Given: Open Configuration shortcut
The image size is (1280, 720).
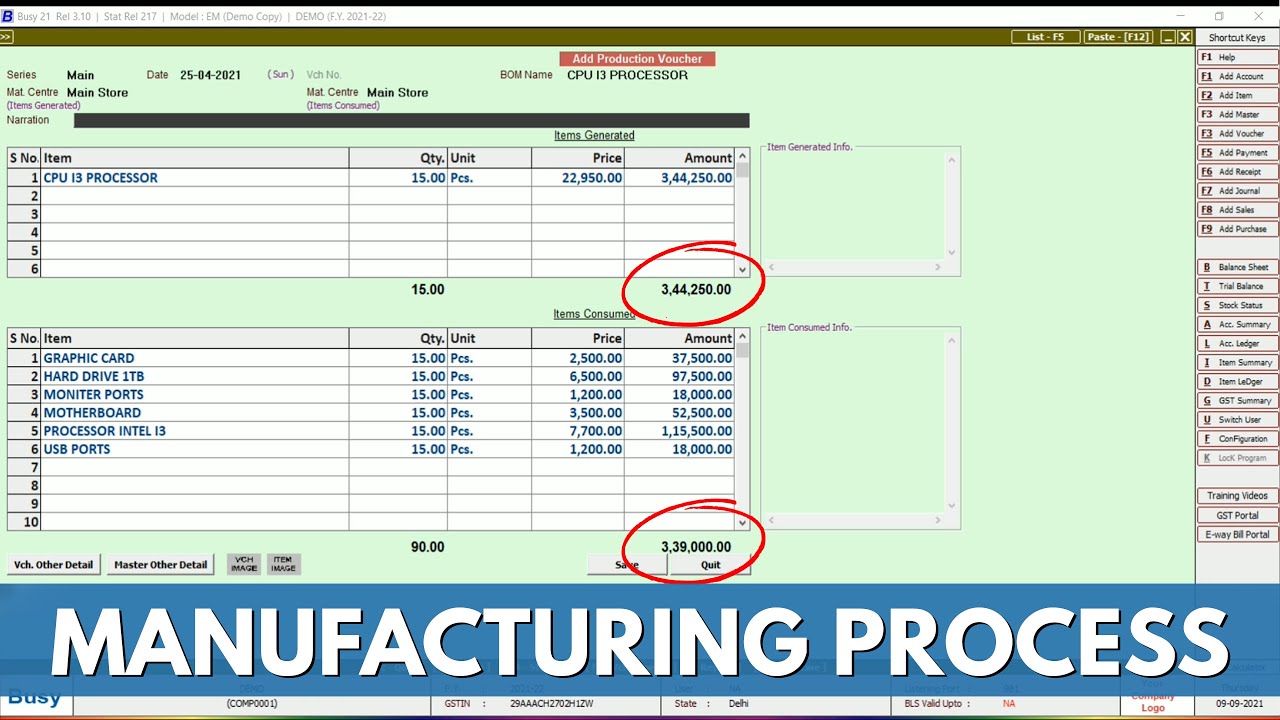Looking at the screenshot, I should (x=1237, y=439).
